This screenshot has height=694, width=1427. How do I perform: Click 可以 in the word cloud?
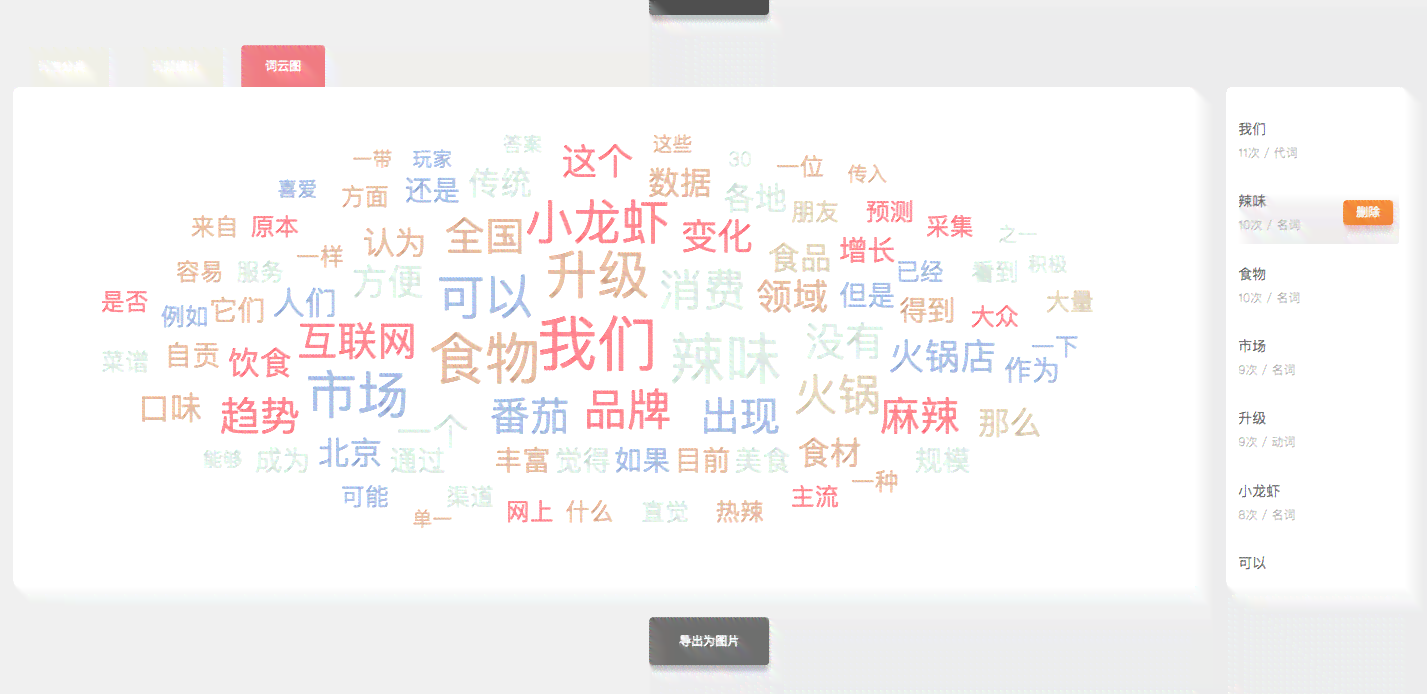click(485, 296)
